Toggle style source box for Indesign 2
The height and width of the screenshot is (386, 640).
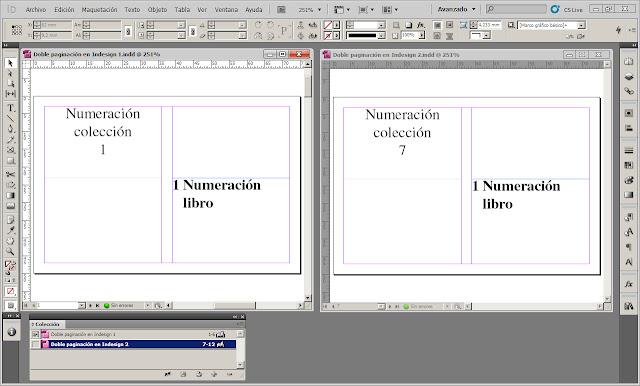pyautogui.click(x=36, y=344)
